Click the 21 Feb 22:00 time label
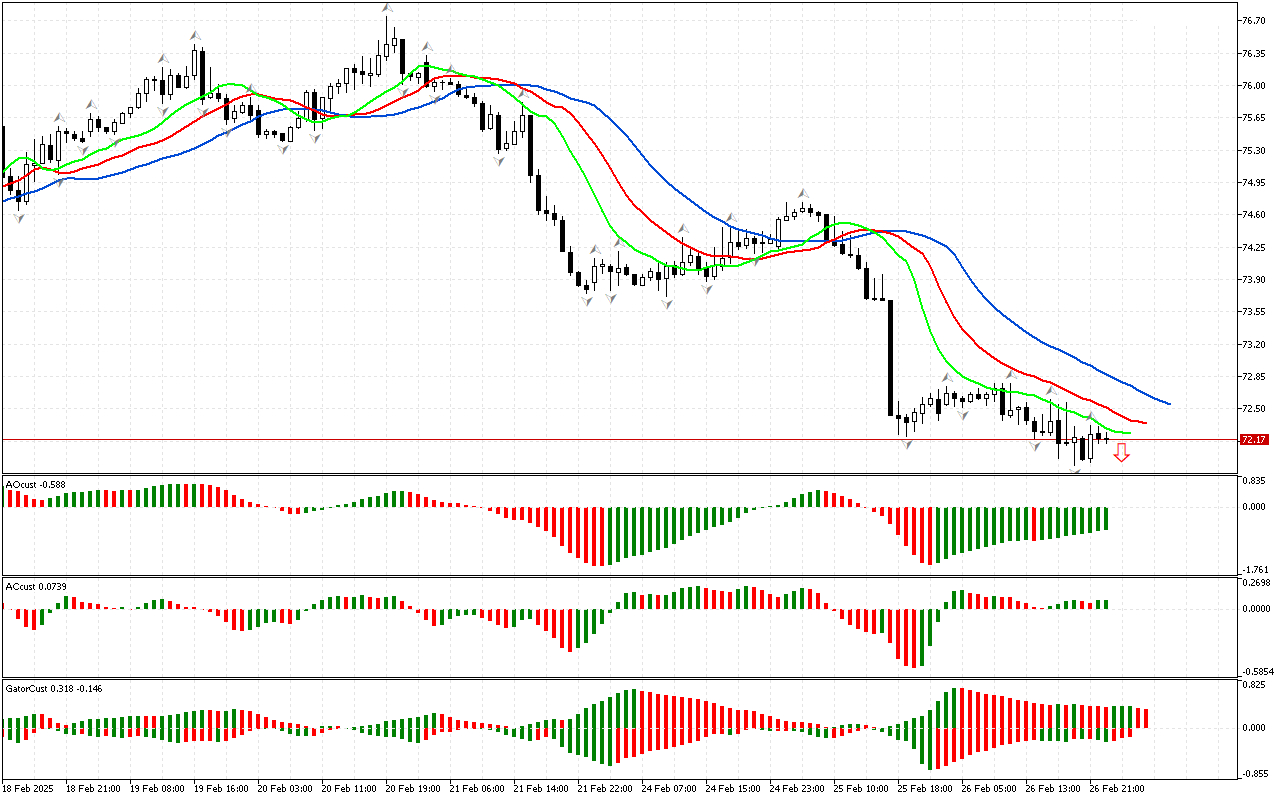1280x800 pixels. pos(605,789)
